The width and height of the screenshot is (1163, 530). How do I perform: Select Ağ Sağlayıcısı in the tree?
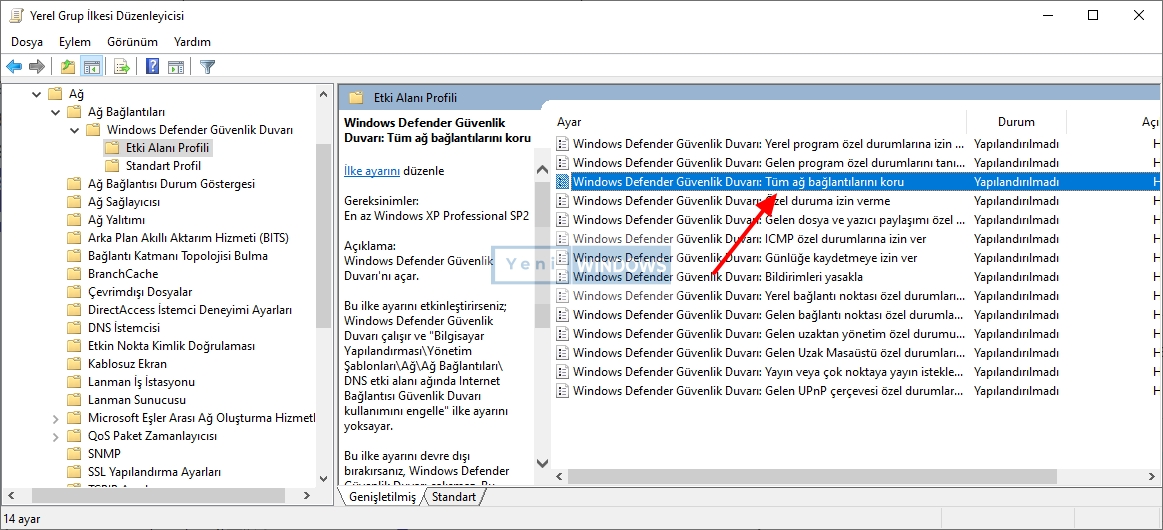coord(124,202)
